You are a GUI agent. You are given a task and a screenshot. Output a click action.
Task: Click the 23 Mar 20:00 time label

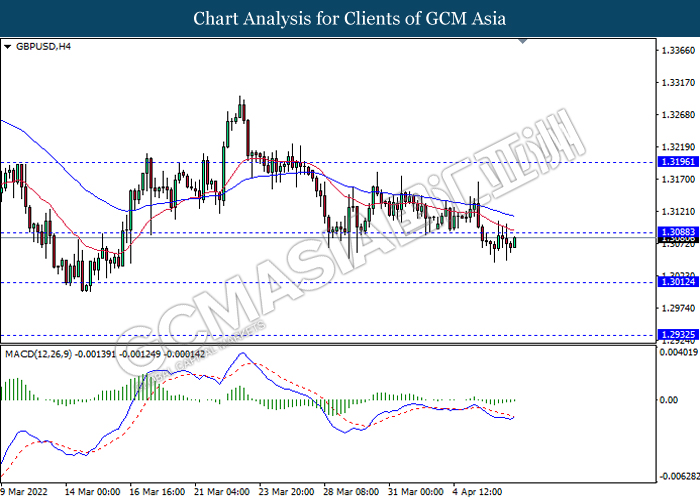tap(287, 492)
